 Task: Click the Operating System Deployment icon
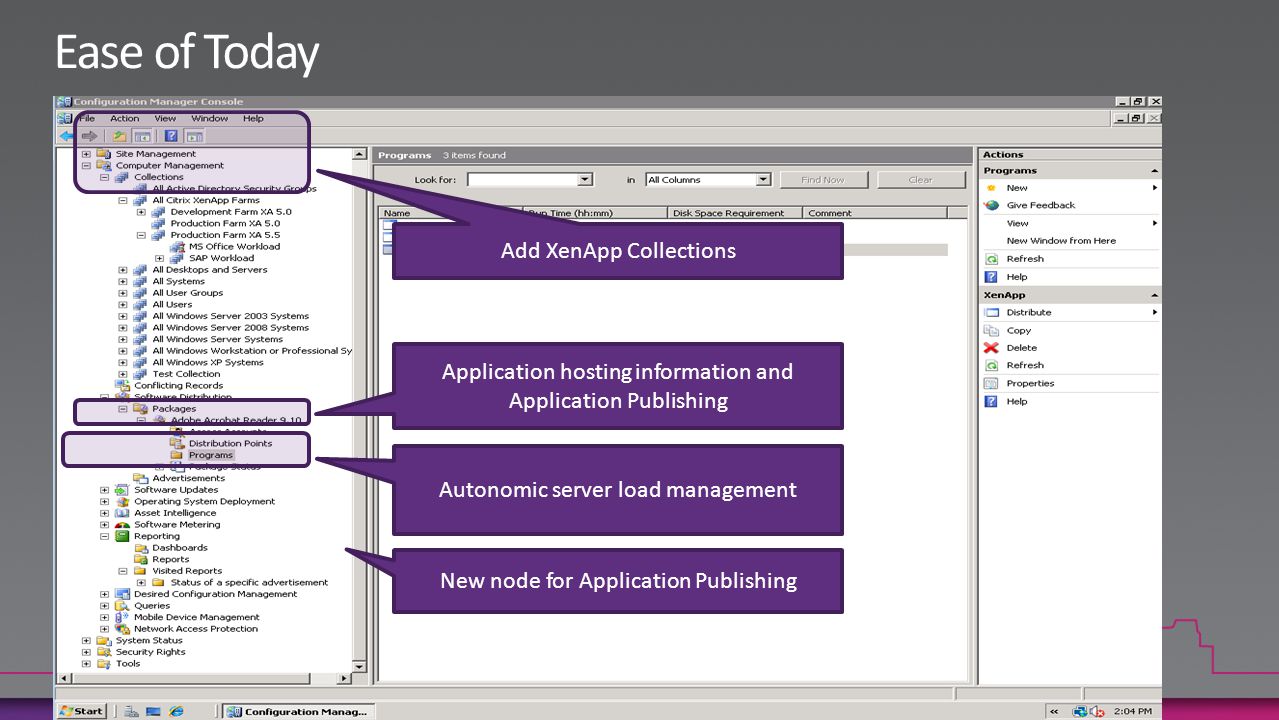coord(123,501)
